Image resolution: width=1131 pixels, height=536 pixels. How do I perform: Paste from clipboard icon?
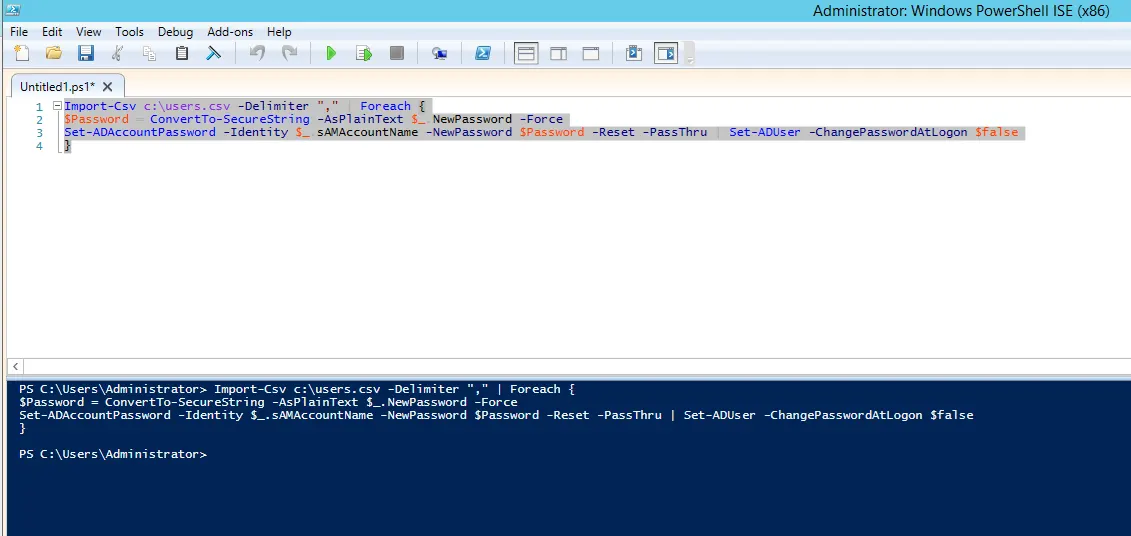[182, 53]
